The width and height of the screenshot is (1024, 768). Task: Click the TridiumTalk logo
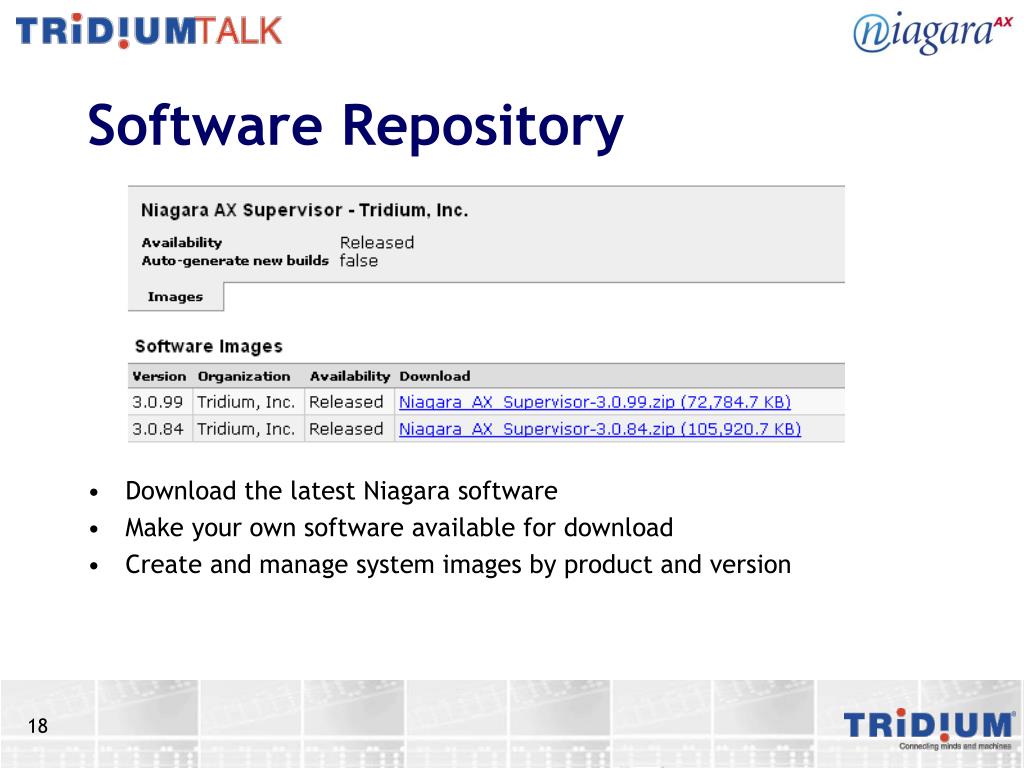tap(149, 31)
